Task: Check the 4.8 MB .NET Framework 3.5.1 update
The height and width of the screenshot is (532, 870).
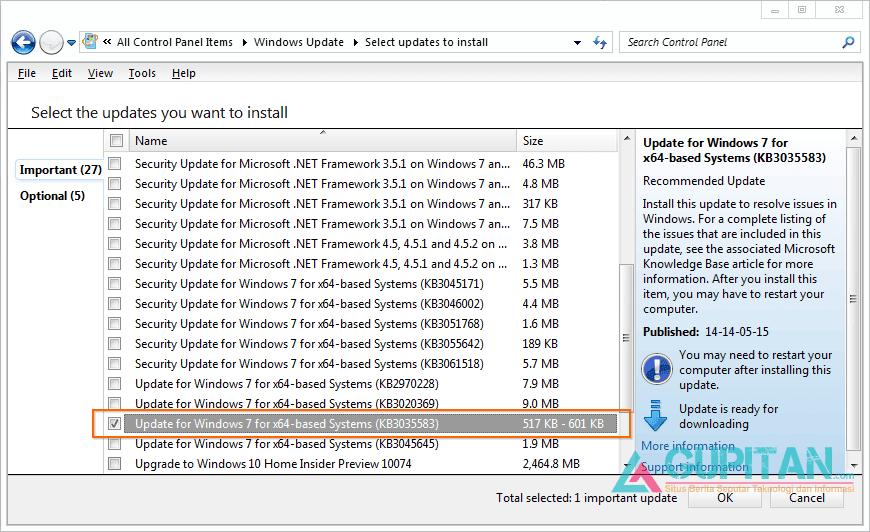Action: tap(114, 184)
